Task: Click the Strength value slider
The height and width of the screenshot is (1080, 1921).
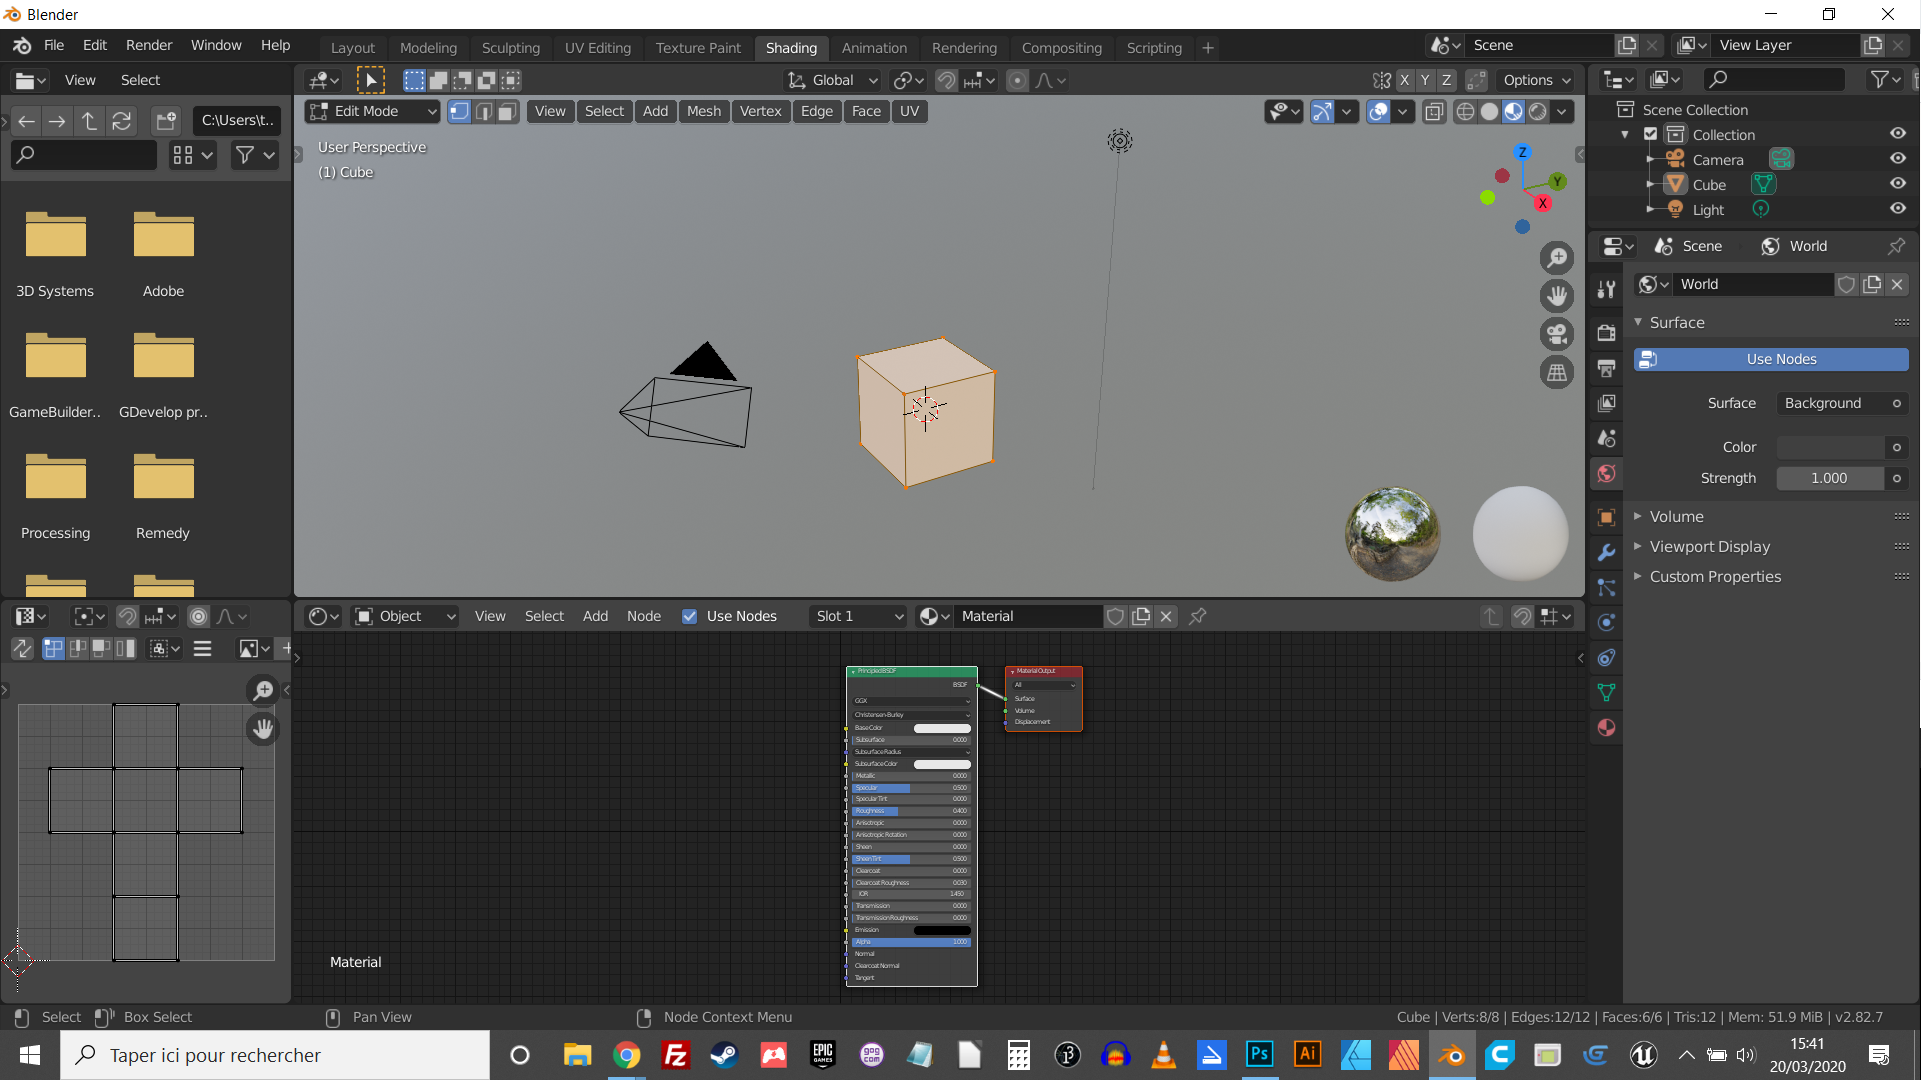Action: point(1829,478)
